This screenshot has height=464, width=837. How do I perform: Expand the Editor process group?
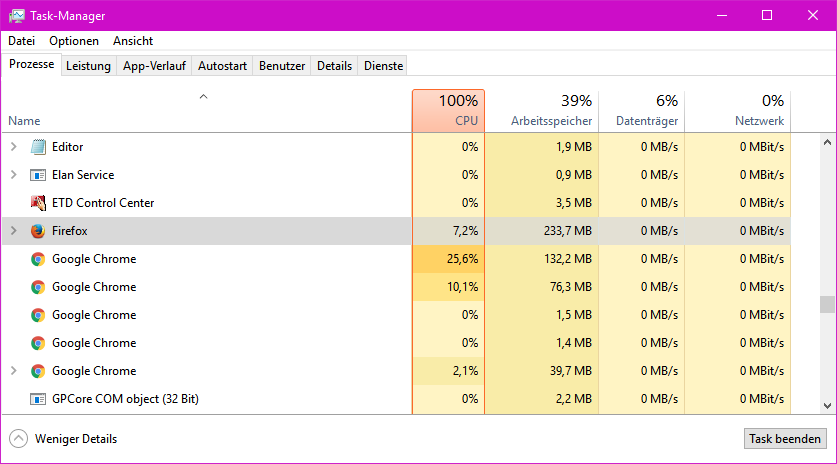pos(13,147)
